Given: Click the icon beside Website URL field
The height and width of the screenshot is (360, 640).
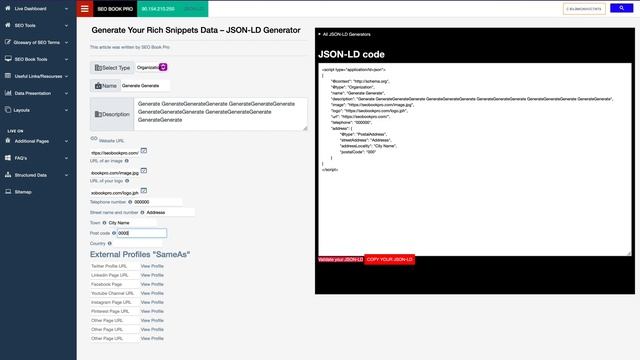Looking at the screenshot, I should click(x=144, y=151).
